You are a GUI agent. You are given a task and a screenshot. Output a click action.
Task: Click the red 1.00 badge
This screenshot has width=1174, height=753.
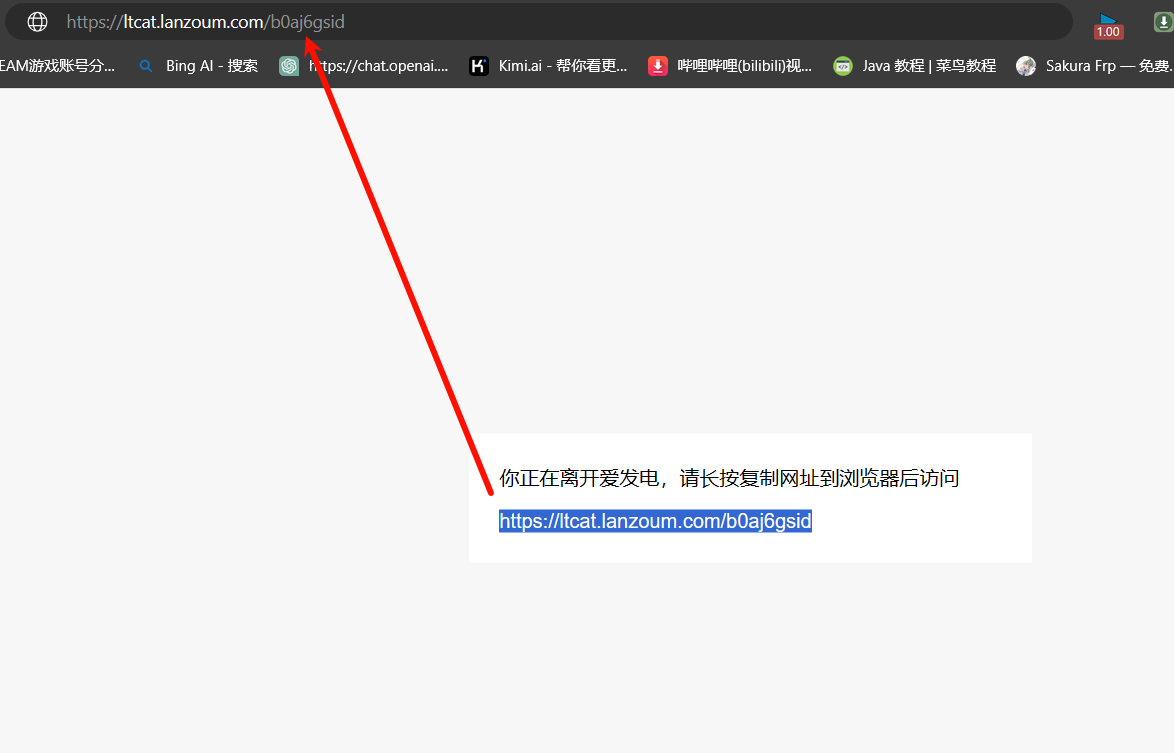tap(1107, 30)
